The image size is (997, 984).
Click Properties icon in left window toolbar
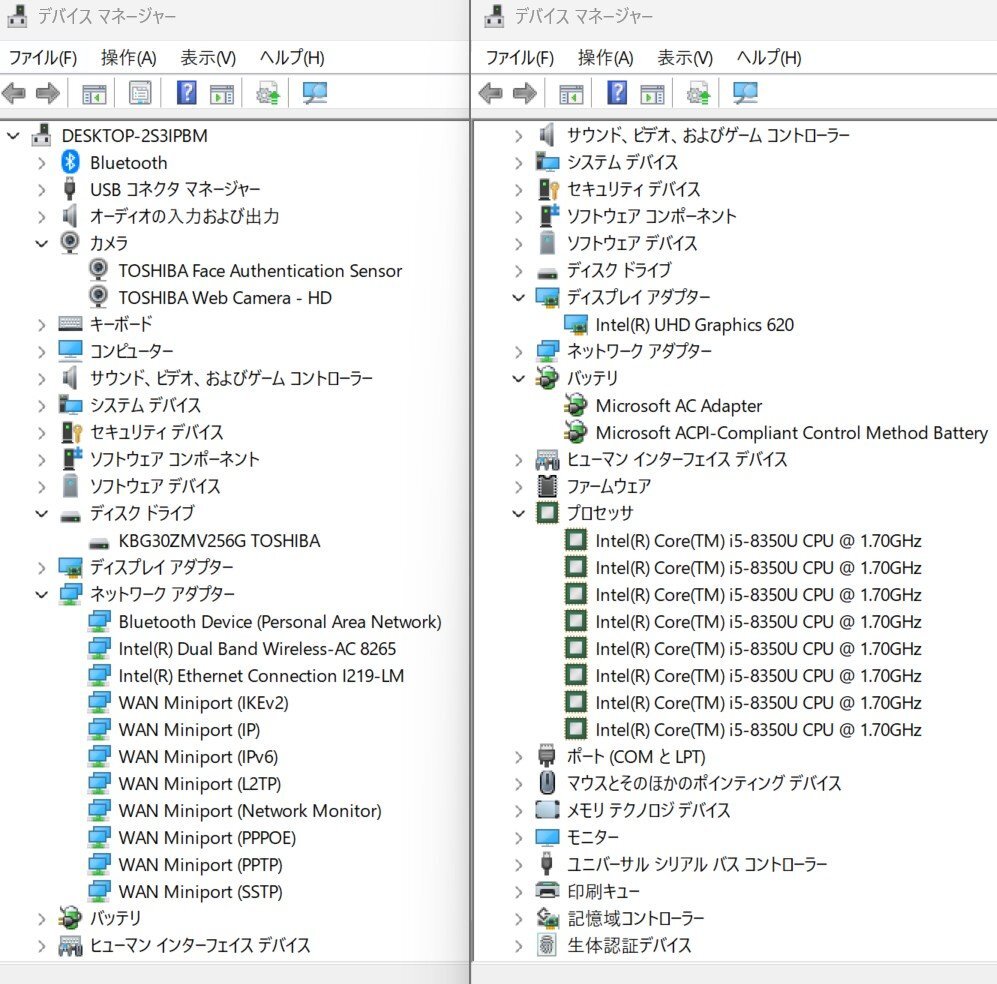140,93
